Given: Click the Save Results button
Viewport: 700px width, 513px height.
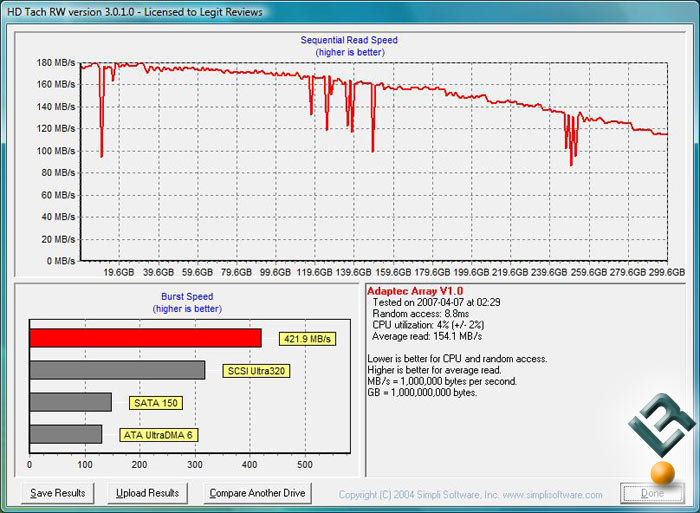Looking at the screenshot, I should pyautogui.click(x=58, y=493).
